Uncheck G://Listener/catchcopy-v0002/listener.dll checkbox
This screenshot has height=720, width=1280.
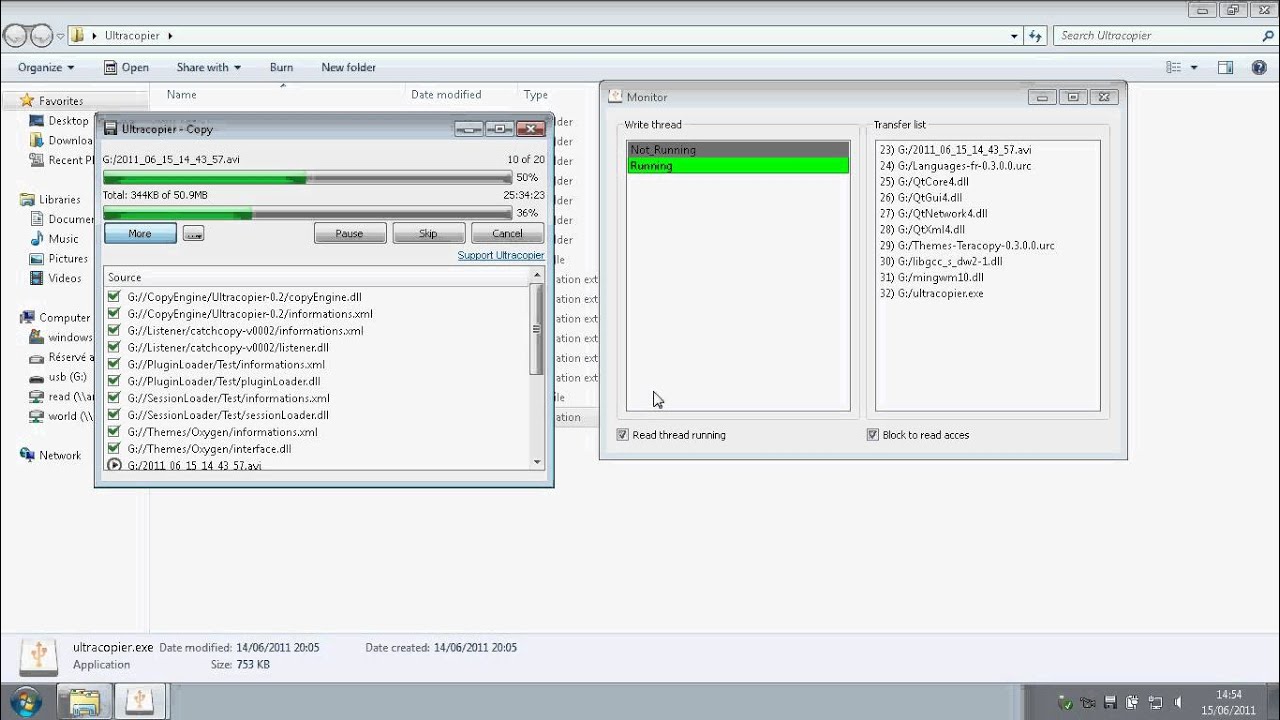tap(114, 348)
